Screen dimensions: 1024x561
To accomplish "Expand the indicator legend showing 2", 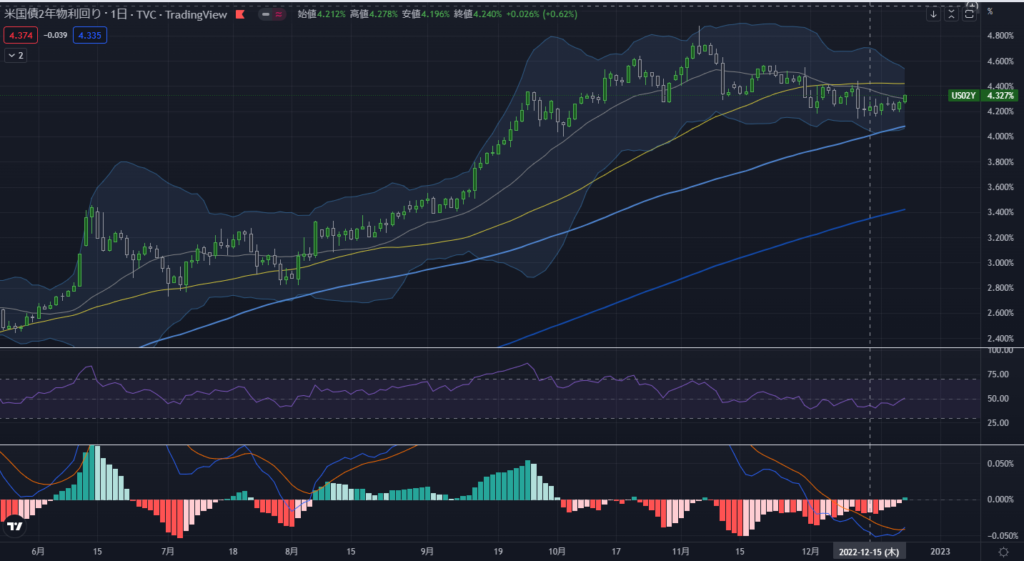I will point(15,55).
